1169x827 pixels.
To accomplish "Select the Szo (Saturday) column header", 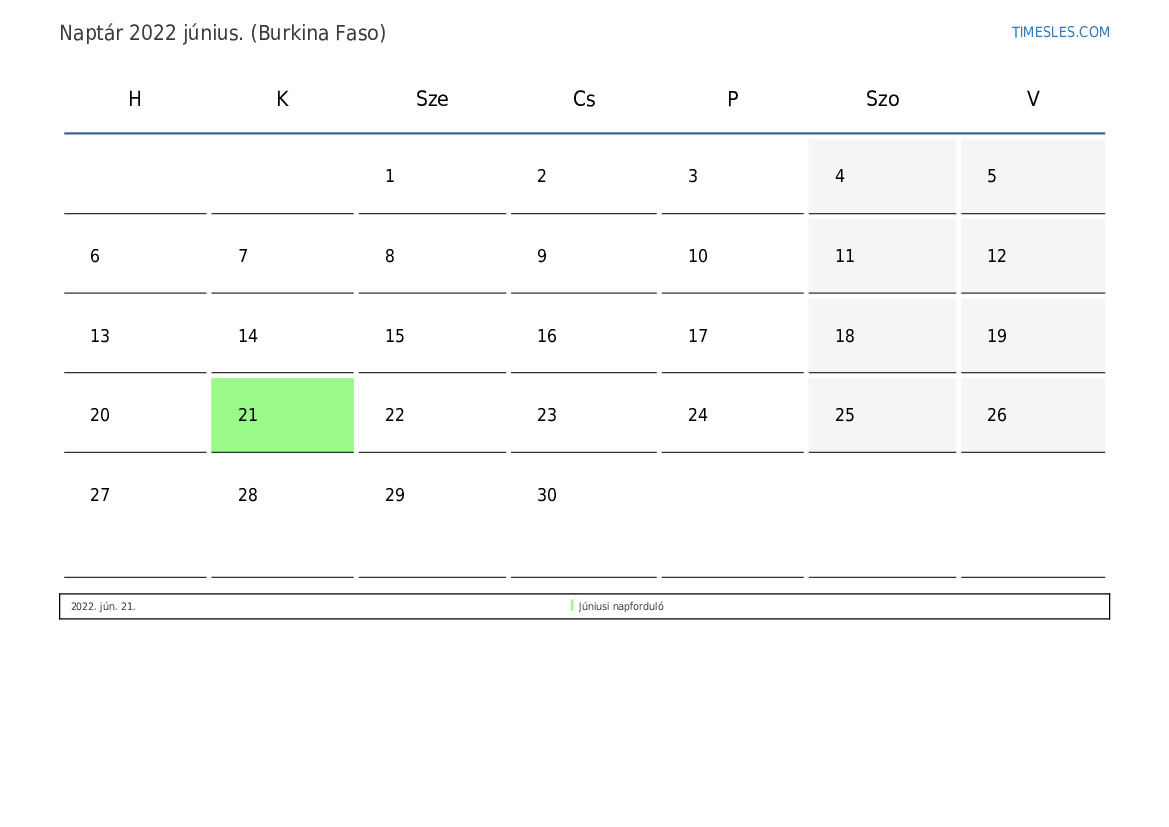I will [882, 99].
